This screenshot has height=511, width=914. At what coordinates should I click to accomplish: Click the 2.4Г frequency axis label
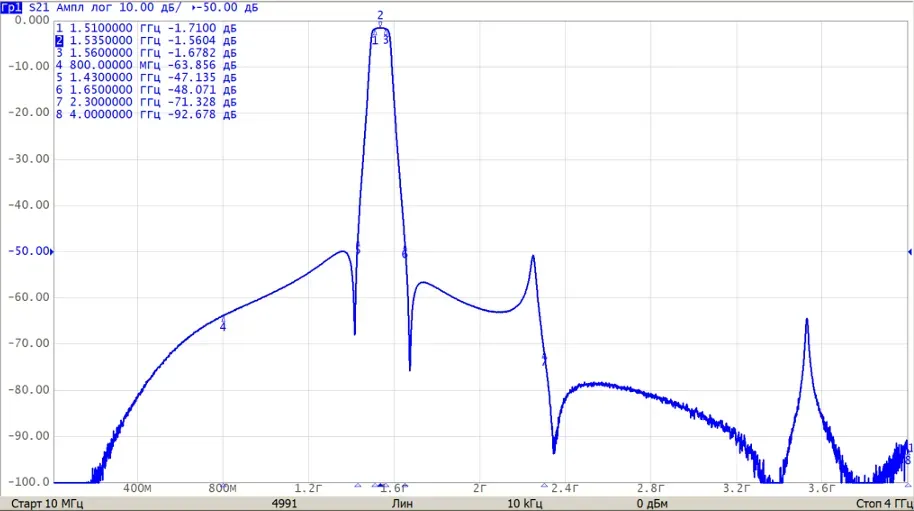(x=564, y=488)
